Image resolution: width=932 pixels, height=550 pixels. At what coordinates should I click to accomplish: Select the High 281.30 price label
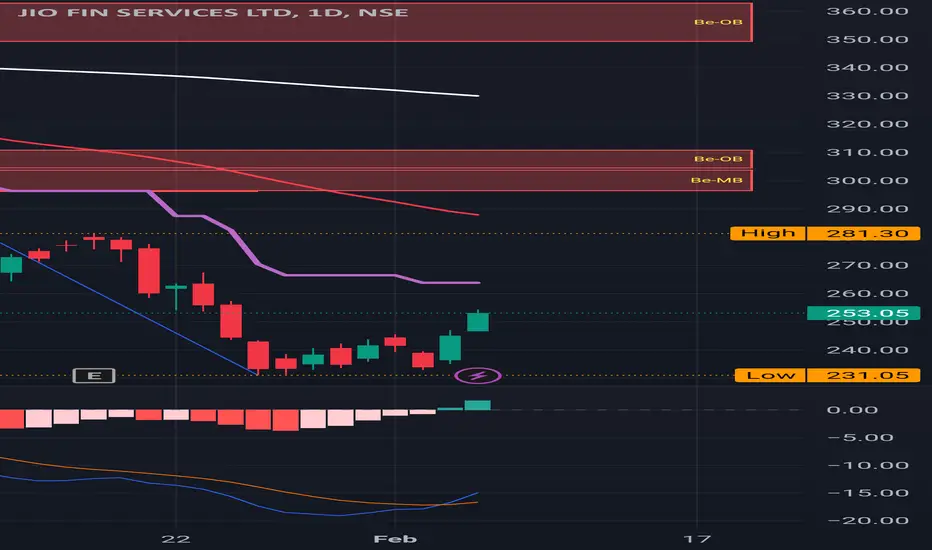pyautogui.click(x=825, y=233)
